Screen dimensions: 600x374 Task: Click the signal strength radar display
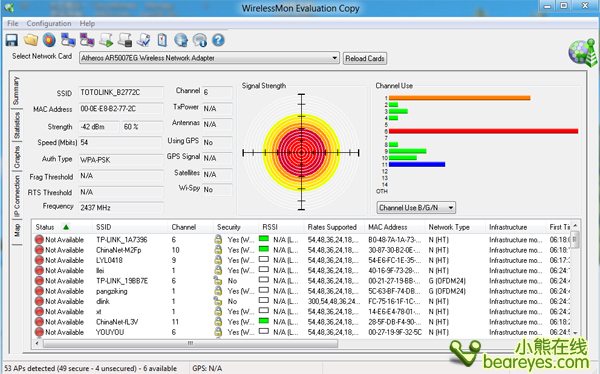(x=302, y=152)
